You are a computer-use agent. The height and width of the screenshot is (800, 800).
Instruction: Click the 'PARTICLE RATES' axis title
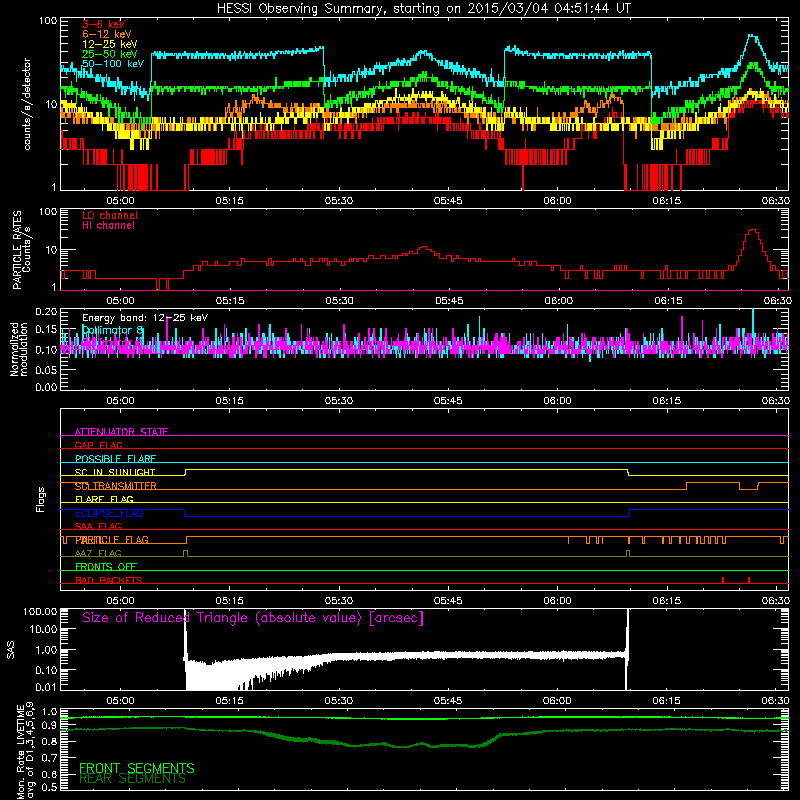[17, 249]
